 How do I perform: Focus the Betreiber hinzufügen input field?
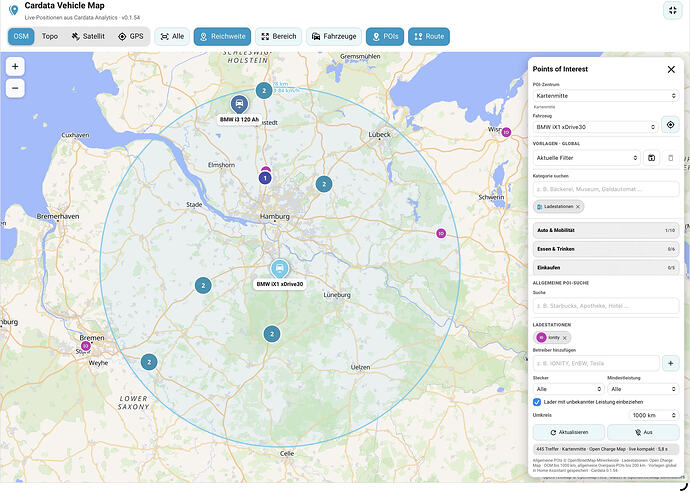click(596, 363)
